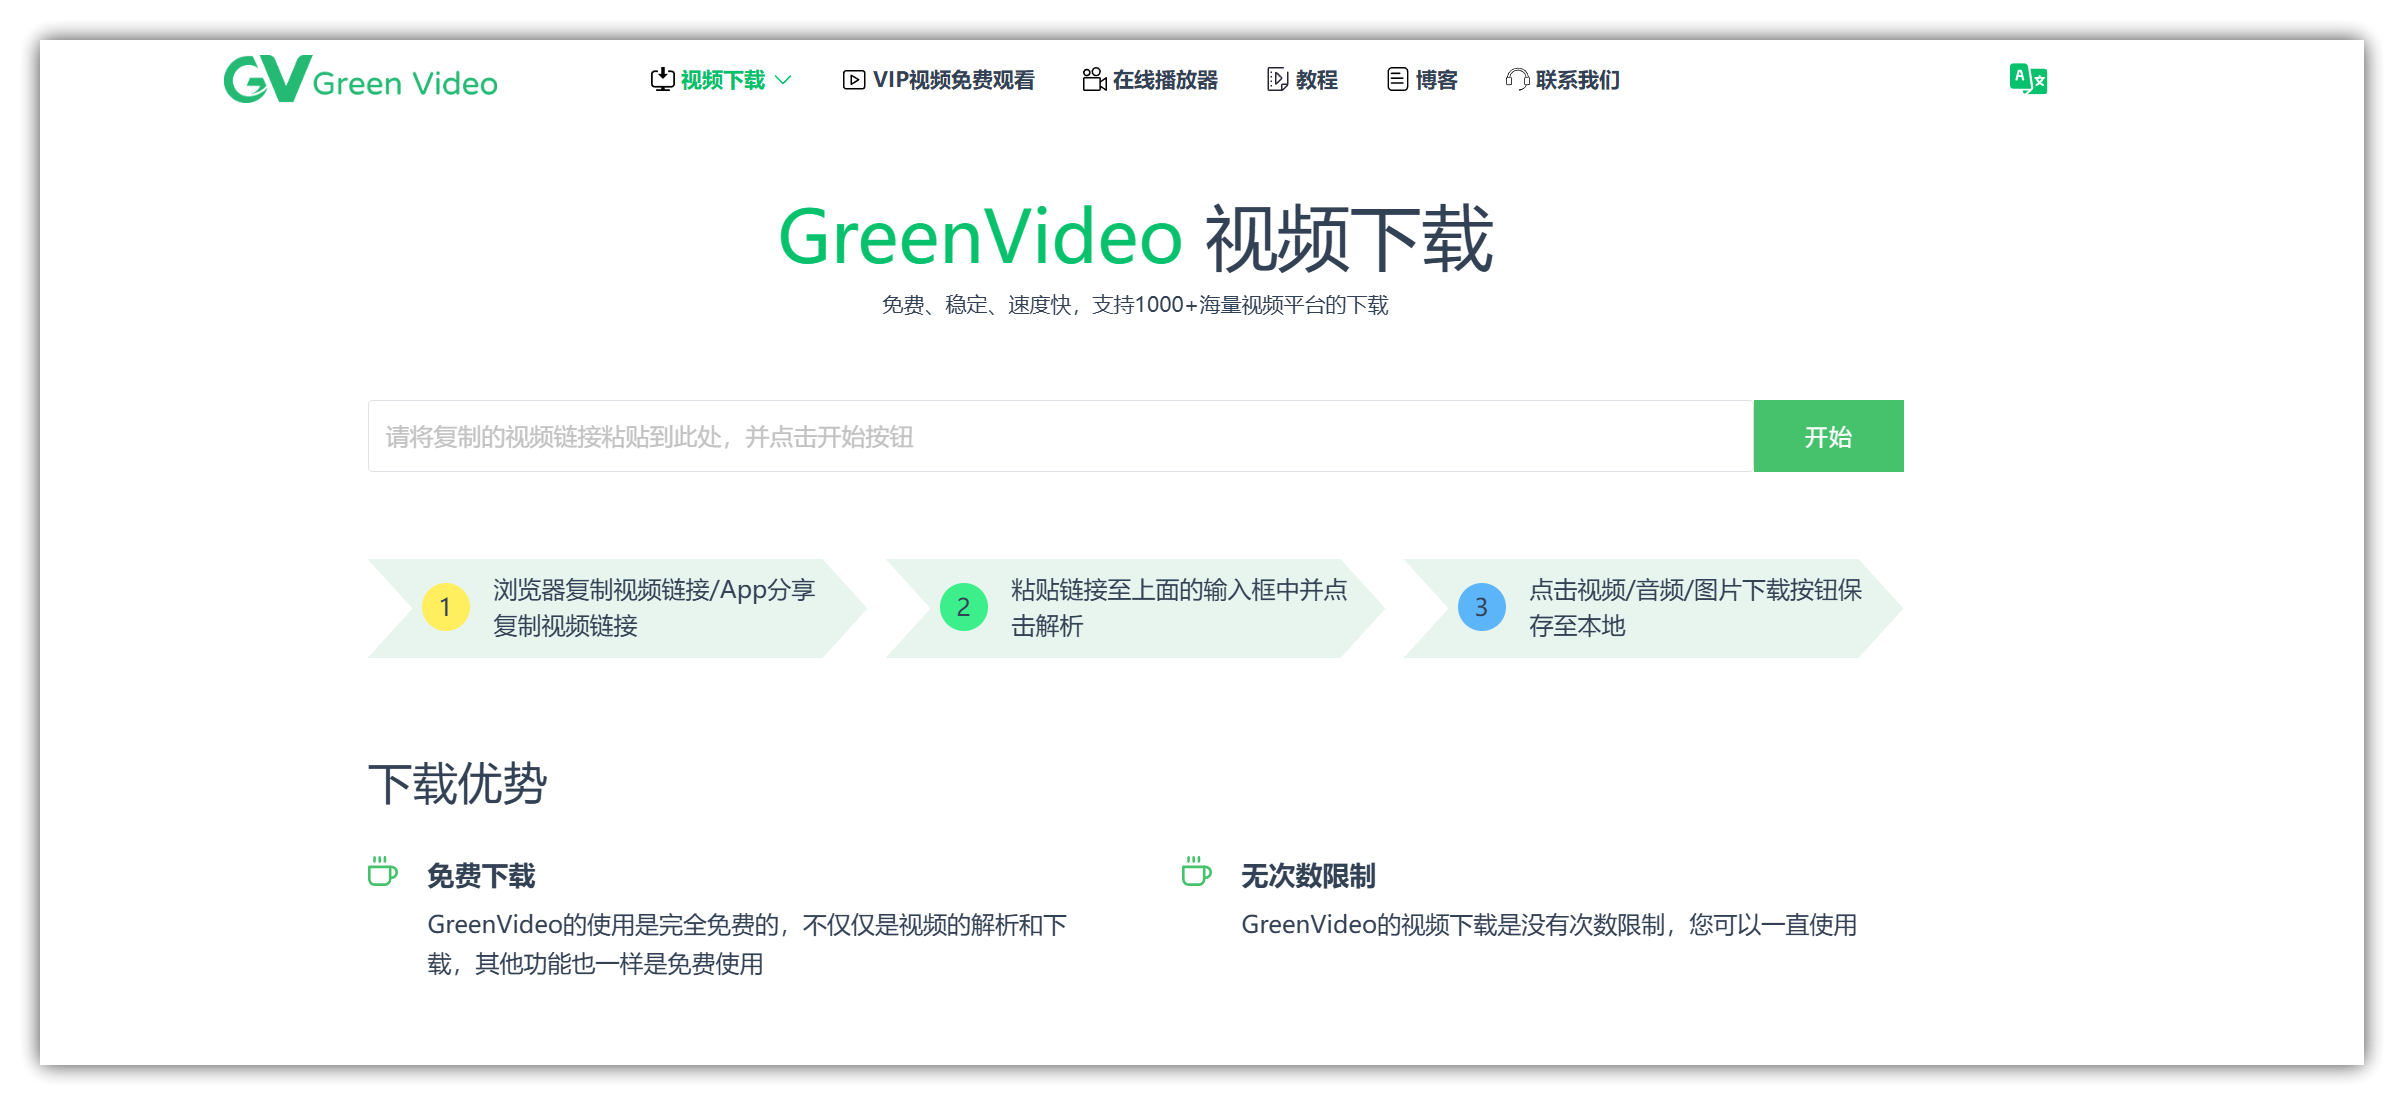2404x1105 pixels.
Task: Click the yellow step 1 circle
Action: click(x=445, y=607)
